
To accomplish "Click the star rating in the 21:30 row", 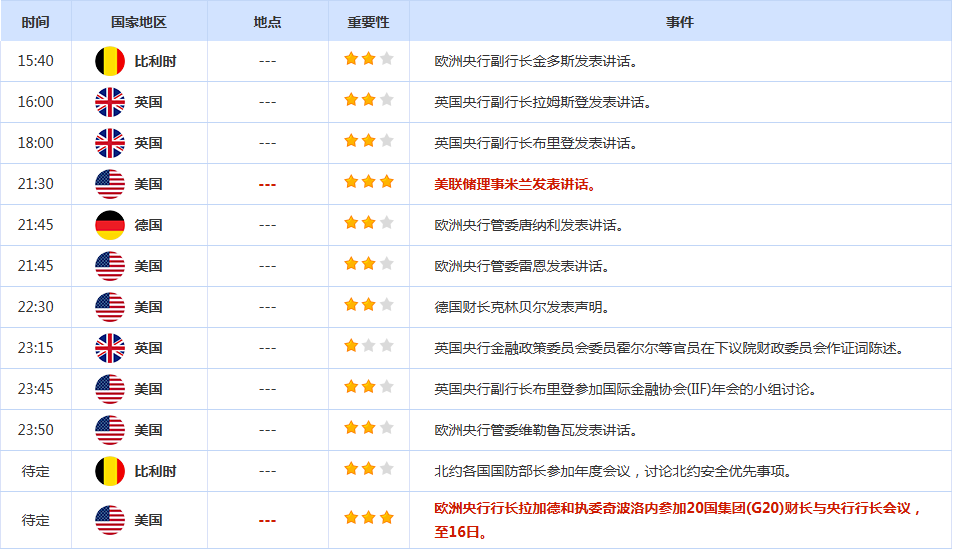I will 368,183.
